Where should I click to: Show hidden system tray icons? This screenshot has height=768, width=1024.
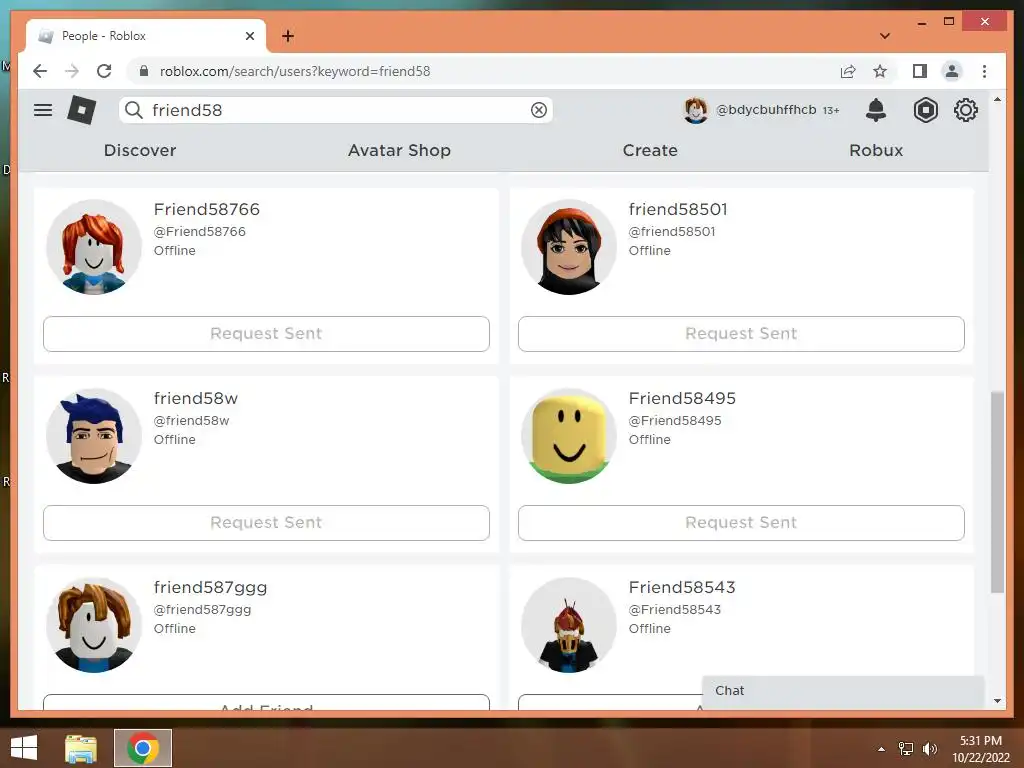click(882, 749)
